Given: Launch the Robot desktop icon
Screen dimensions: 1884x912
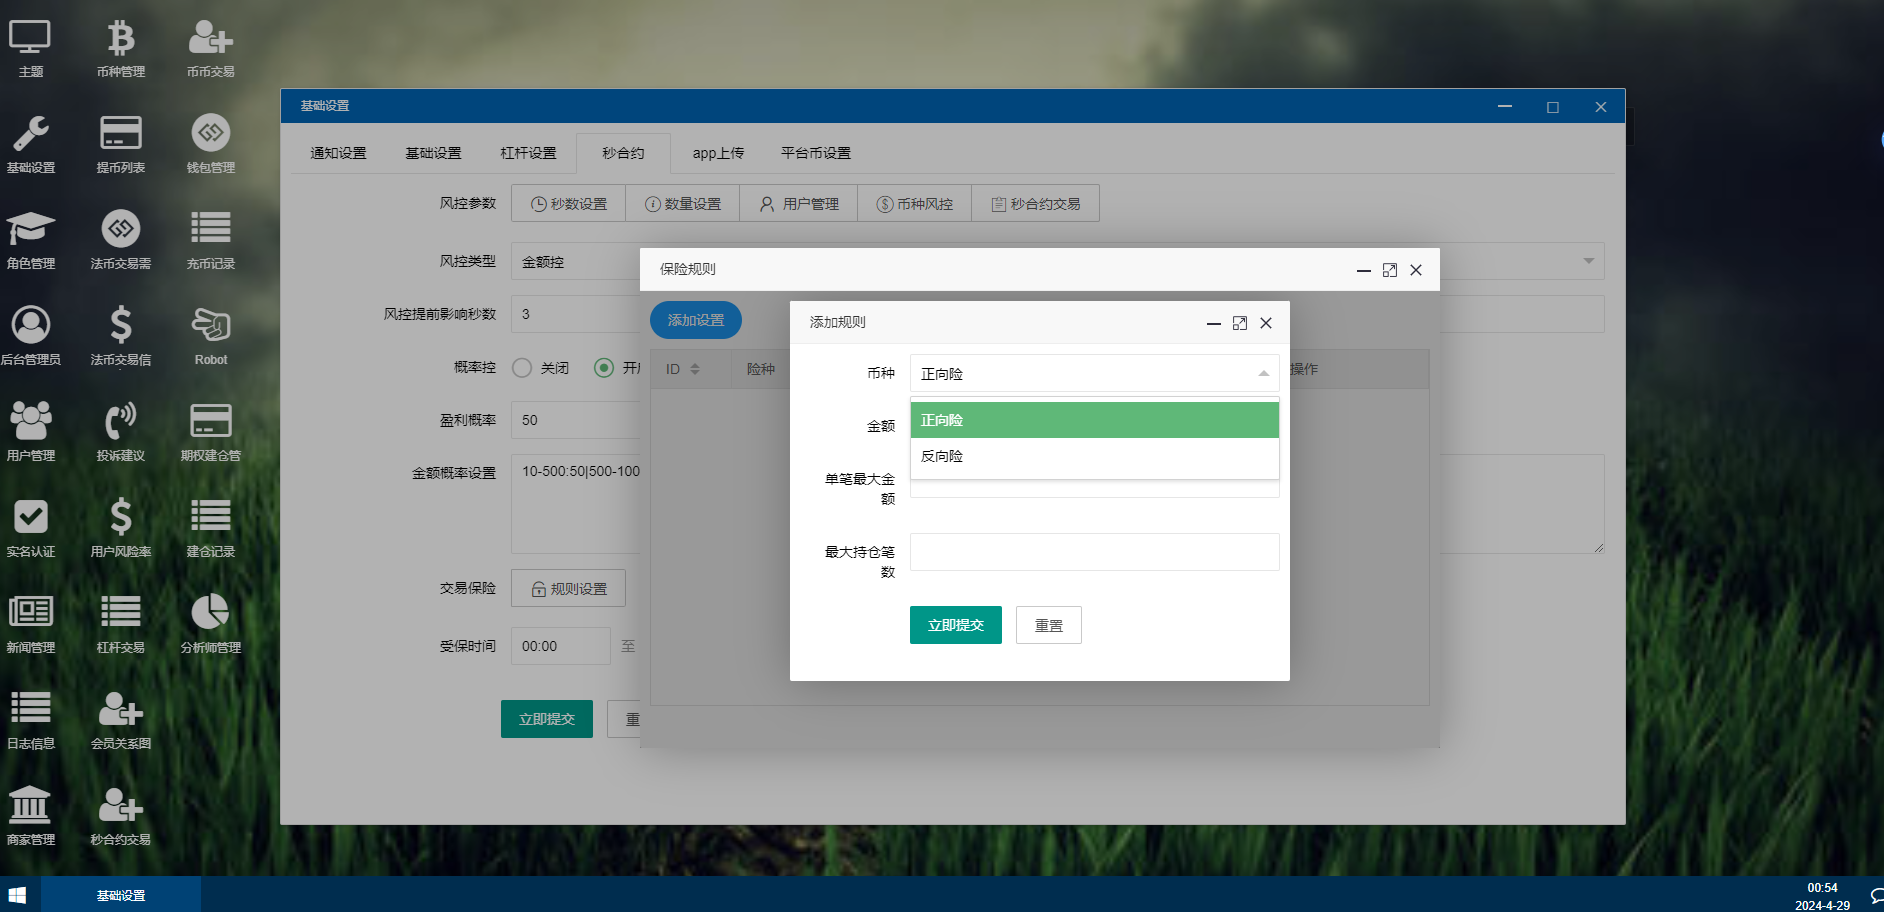Looking at the screenshot, I should (x=210, y=335).
